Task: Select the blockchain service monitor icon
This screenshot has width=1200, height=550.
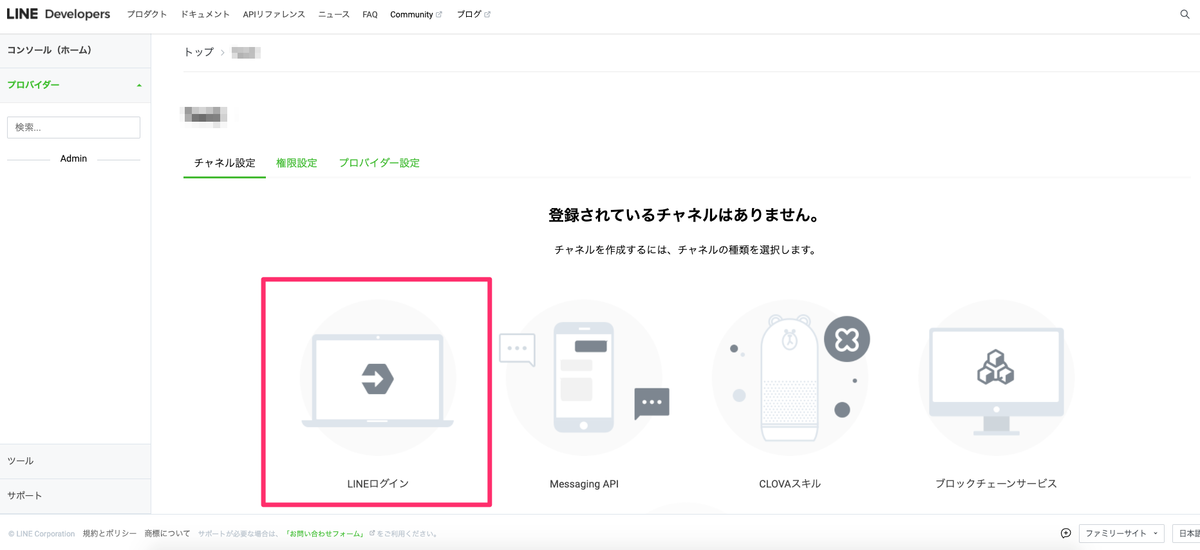Action: click(995, 376)
